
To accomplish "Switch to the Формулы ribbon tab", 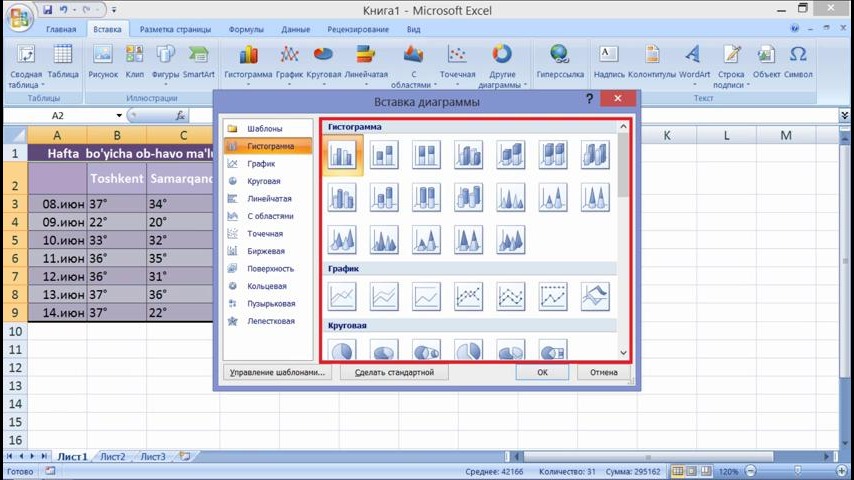I will (x=246, y=30).
